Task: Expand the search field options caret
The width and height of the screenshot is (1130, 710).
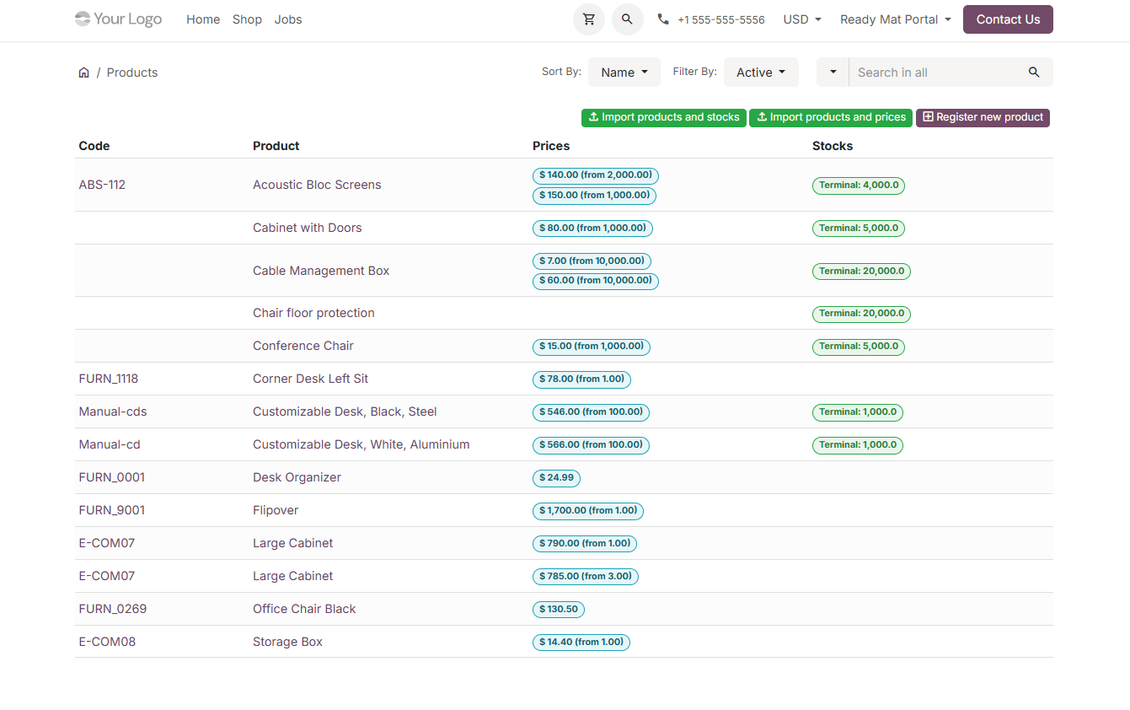Action: [833, 72]
